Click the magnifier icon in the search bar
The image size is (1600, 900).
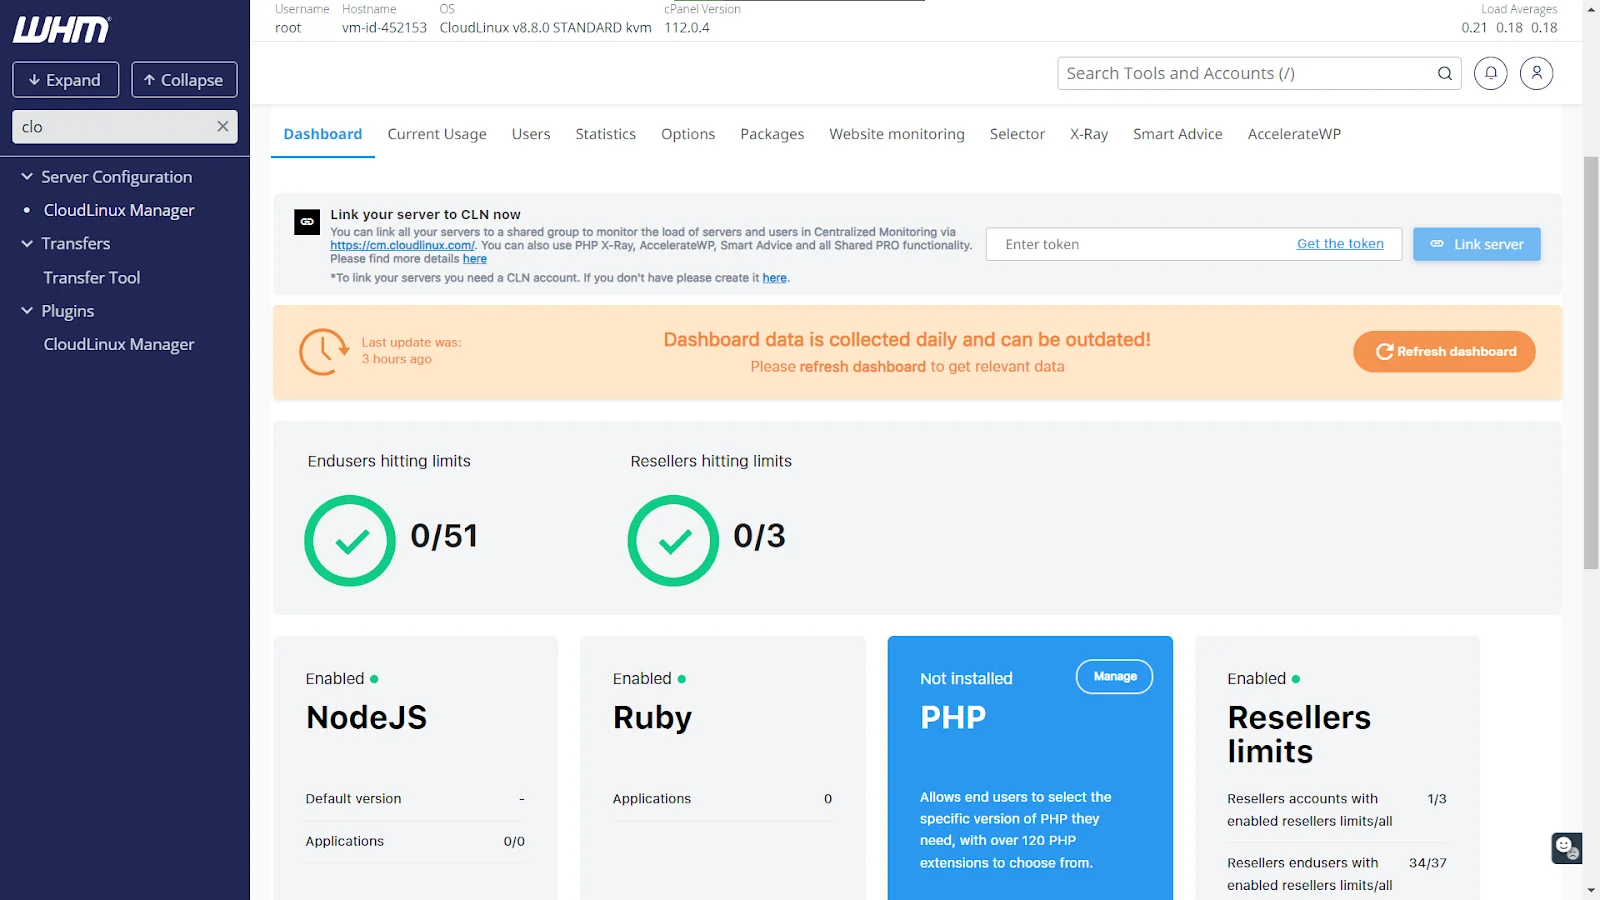point(1444,73)
